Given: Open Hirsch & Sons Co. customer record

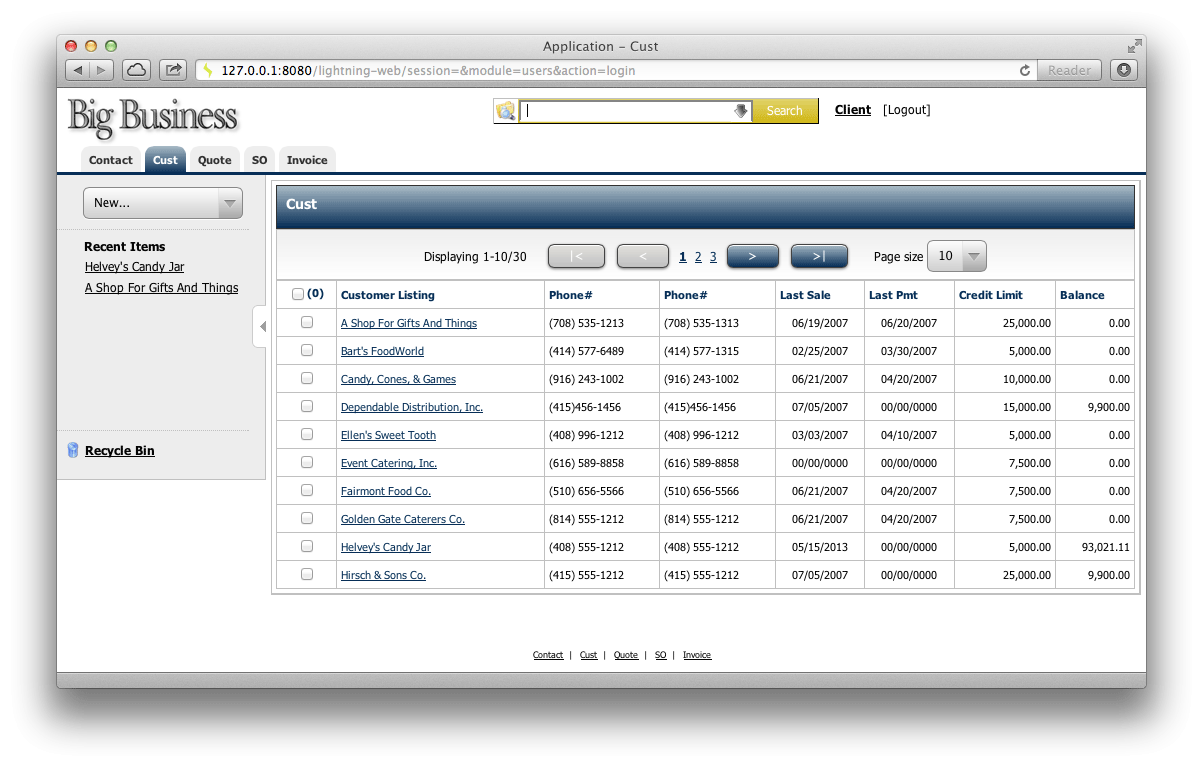Looking at the screenshot, I should coord(383,575).
